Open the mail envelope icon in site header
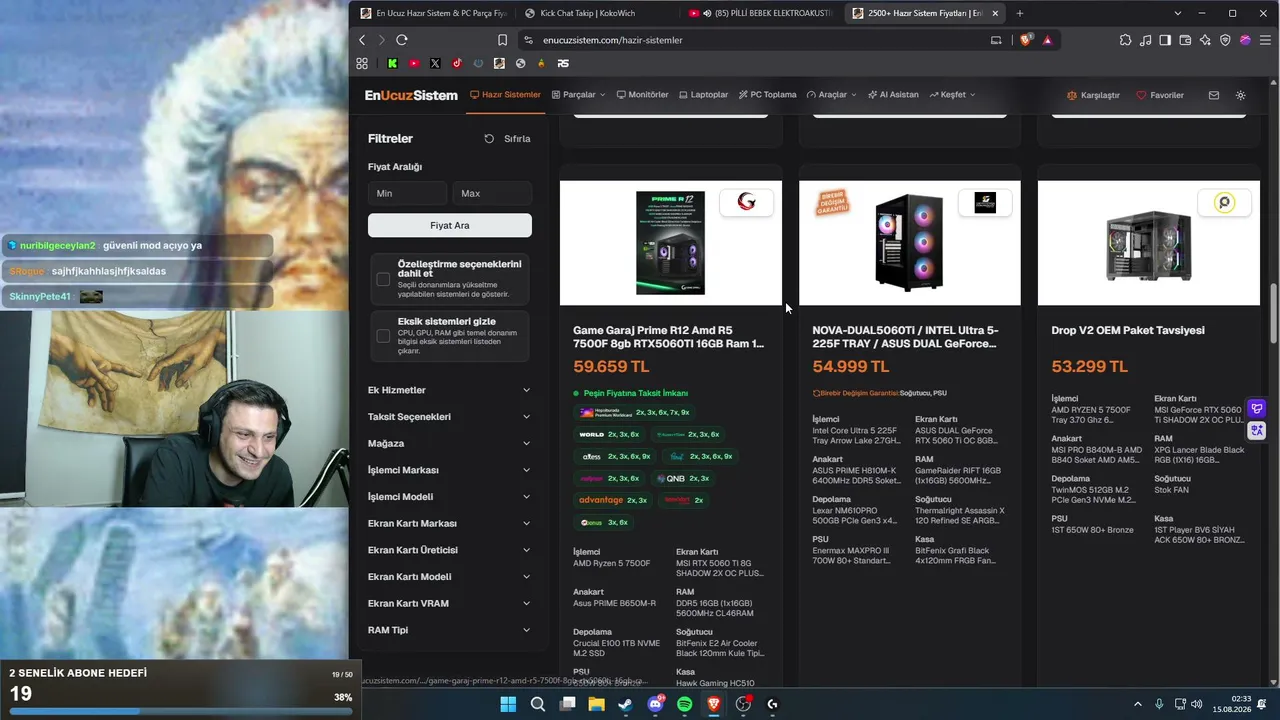Viewport: 1280px width, 720px height. click(x=1214, y=95)
